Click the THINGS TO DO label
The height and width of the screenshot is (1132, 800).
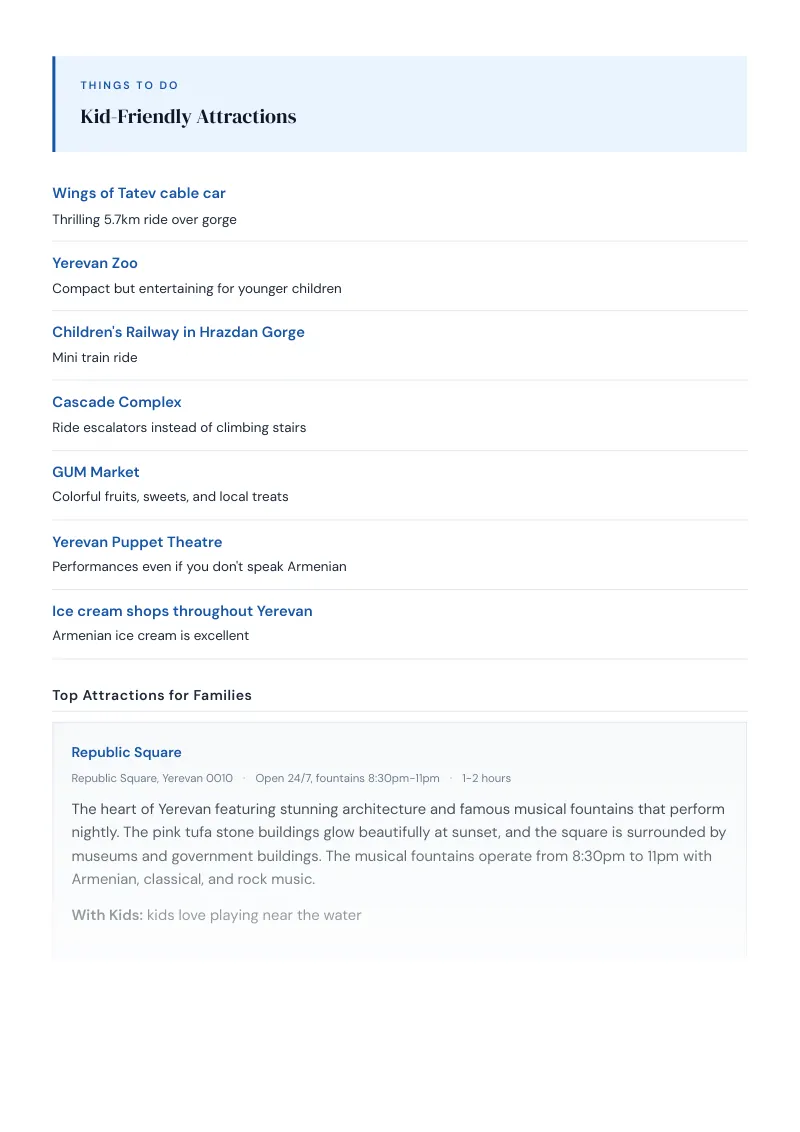coord(129,85)
